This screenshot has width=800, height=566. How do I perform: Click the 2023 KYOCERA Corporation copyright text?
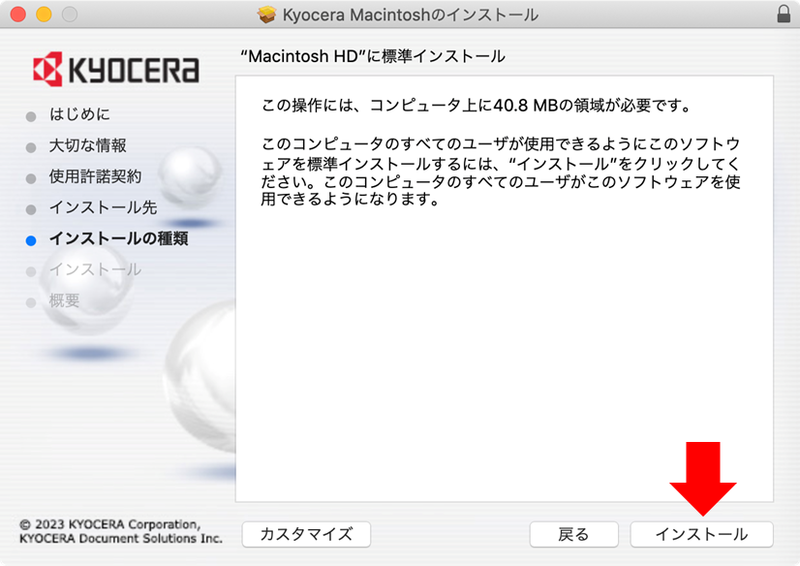tap(121, 531)
